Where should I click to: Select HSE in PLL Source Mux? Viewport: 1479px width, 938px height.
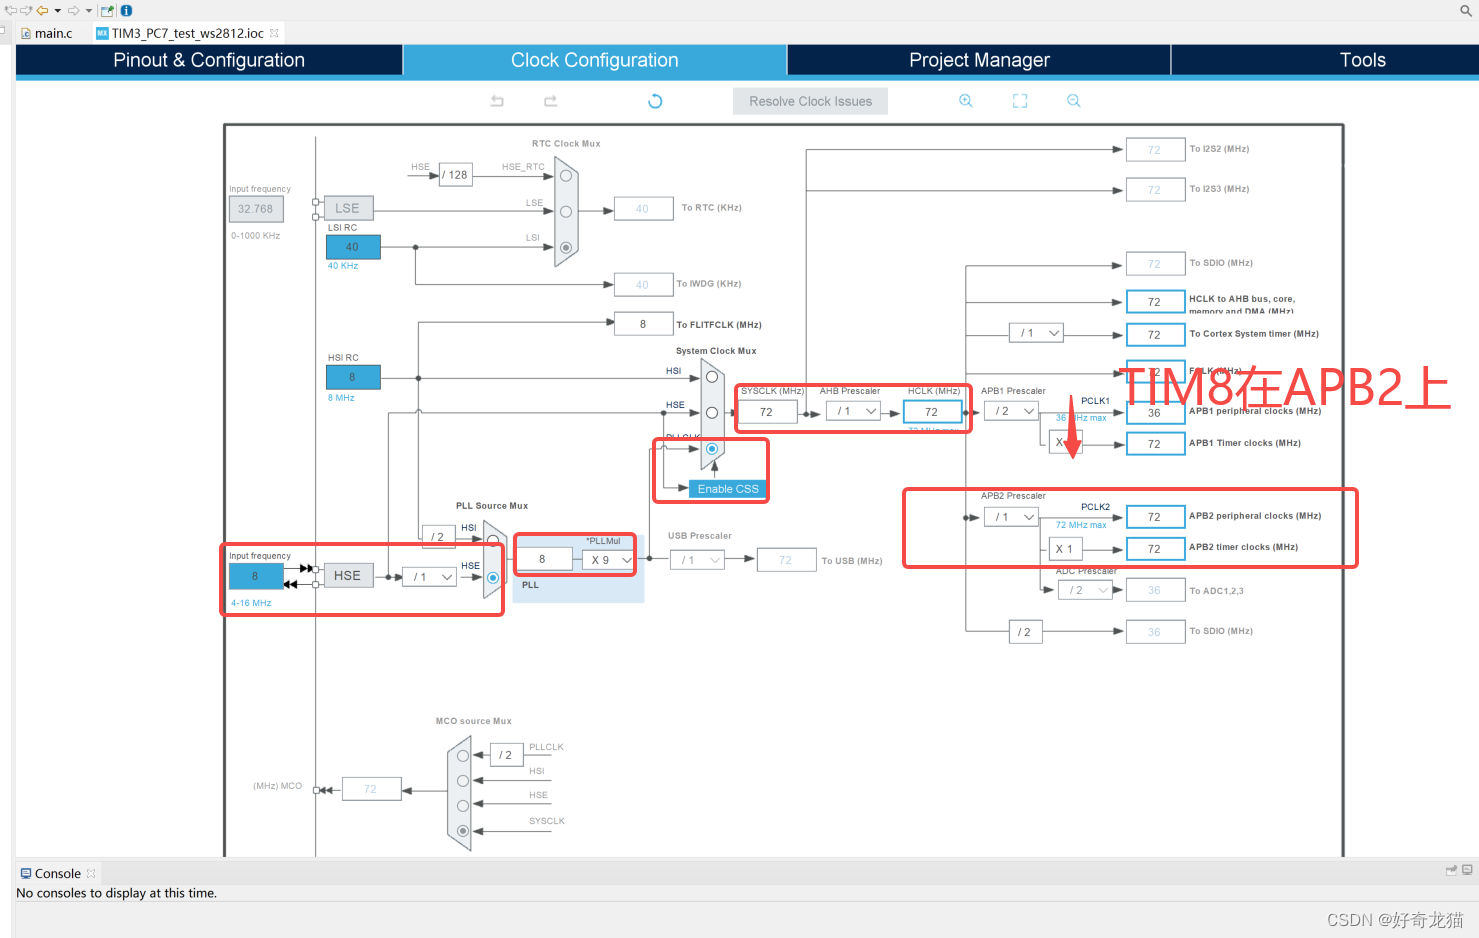pyautogui.click(x=493, y=578)
